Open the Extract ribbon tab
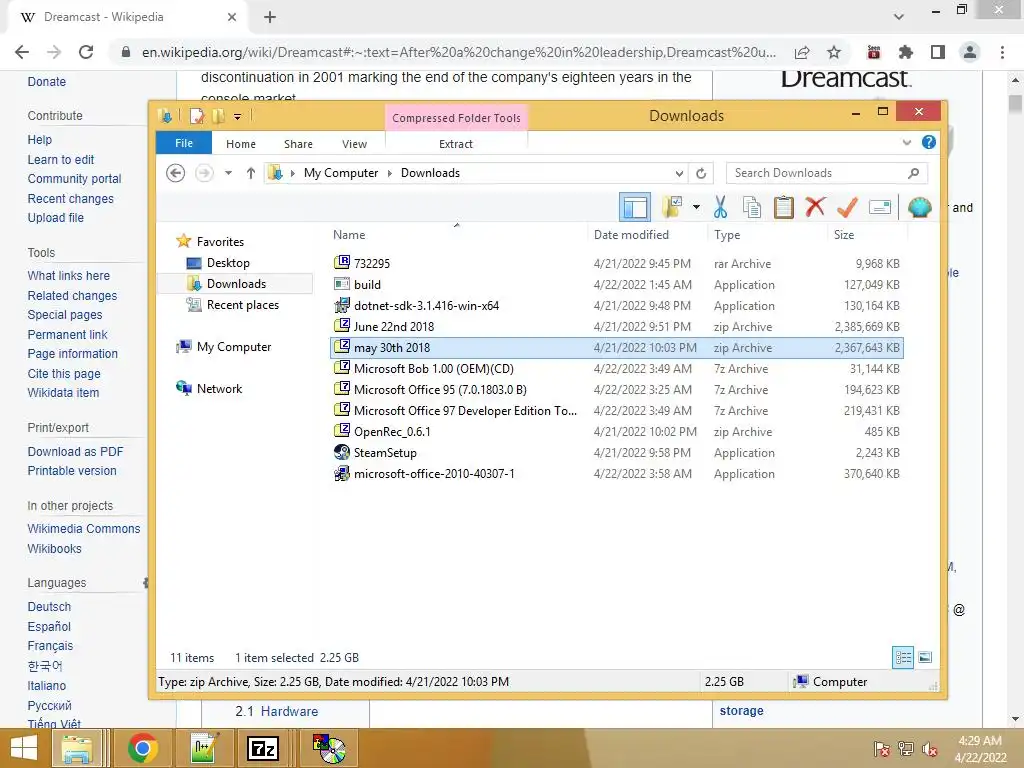This screenshot has height=768, width=1024. [x=455, y=144]
